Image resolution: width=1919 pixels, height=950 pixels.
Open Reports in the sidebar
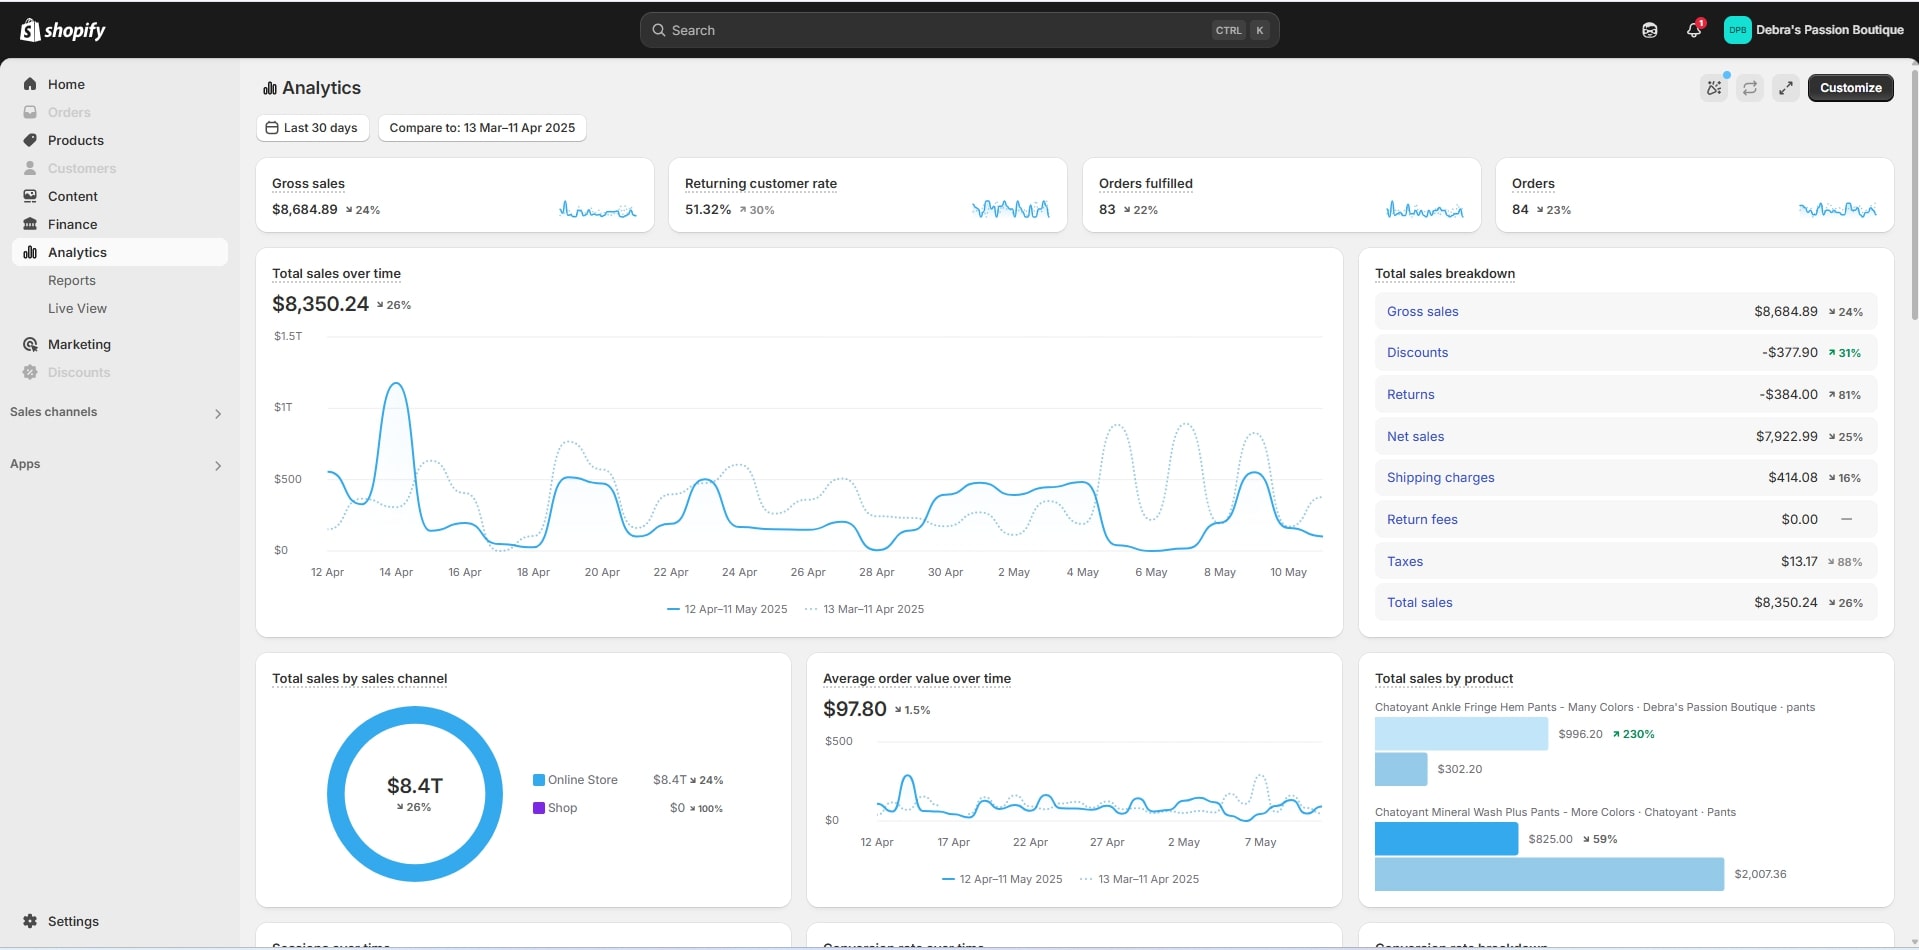click(x=72, y=281)
